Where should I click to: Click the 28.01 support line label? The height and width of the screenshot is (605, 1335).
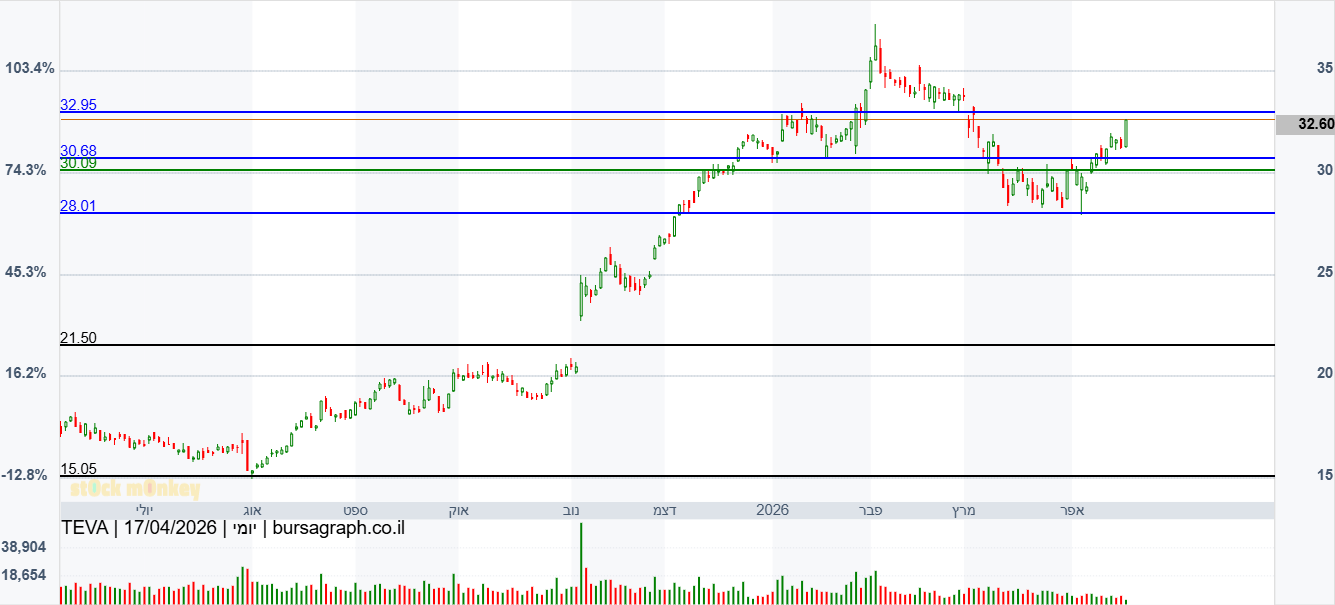coord(78,205)
